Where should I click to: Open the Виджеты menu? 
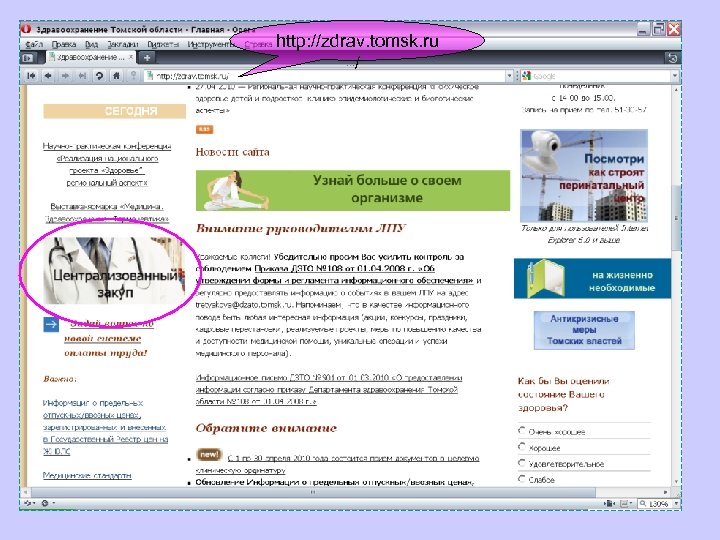tap(163, 44)
